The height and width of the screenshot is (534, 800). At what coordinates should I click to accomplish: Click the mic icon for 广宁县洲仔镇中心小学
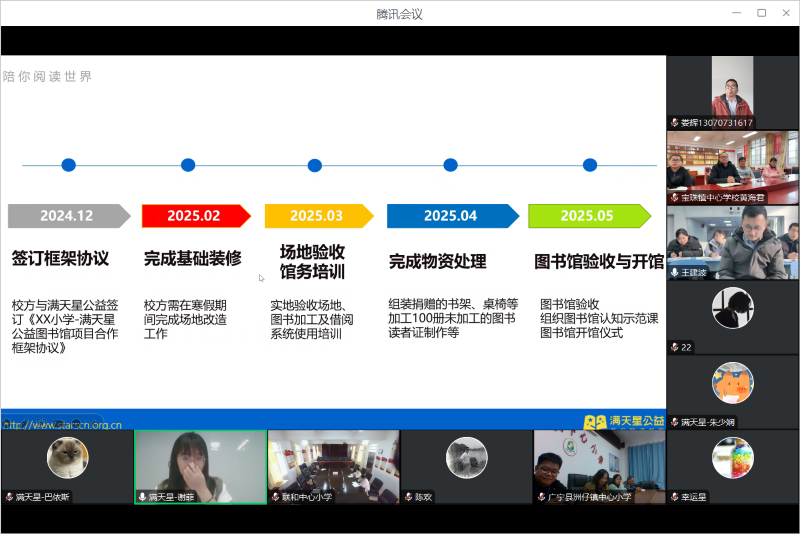pyautogui.click(x=541, y=497)
